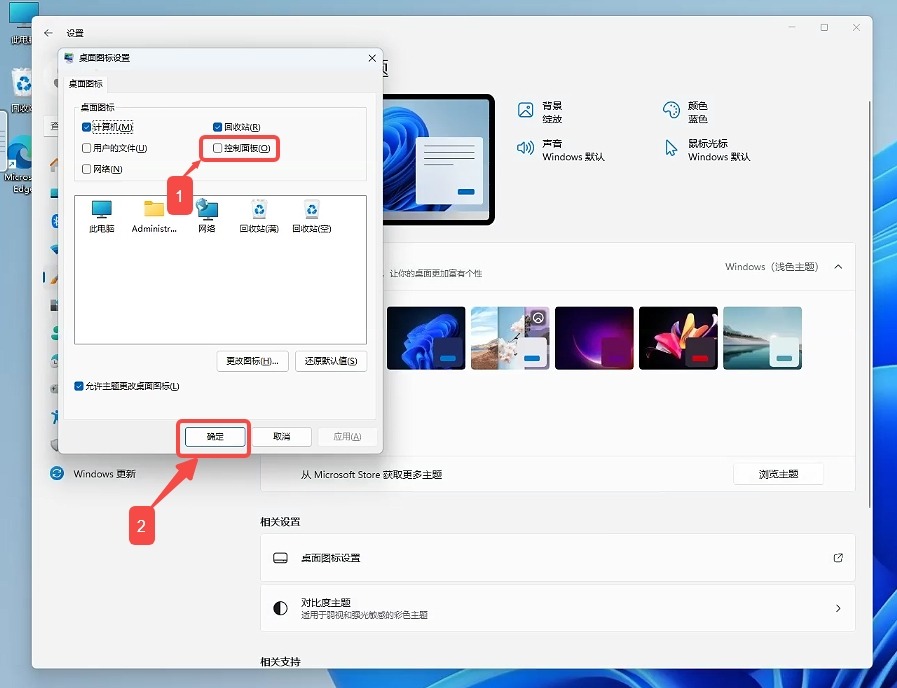Select the 此电脑 computer icon in list
Viewport: 897px width, 688px height.
[102, 209]
